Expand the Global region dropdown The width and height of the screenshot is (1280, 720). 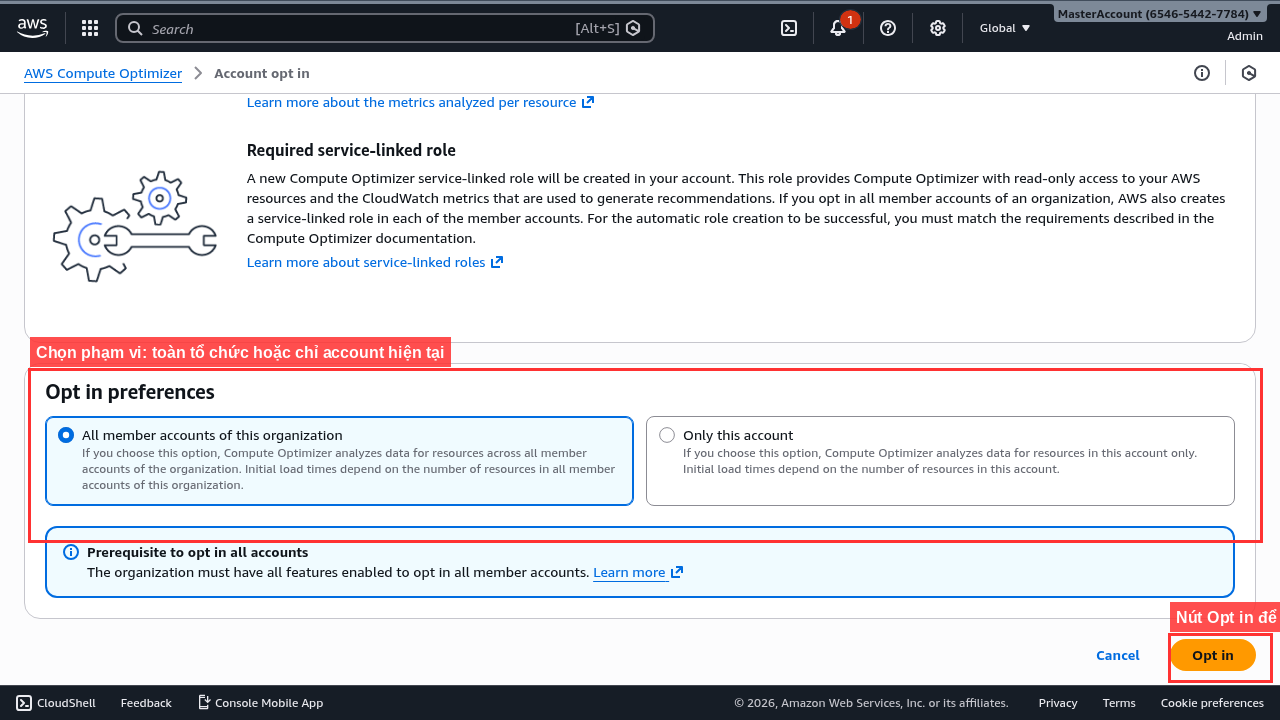click(x=1004, y=28)
